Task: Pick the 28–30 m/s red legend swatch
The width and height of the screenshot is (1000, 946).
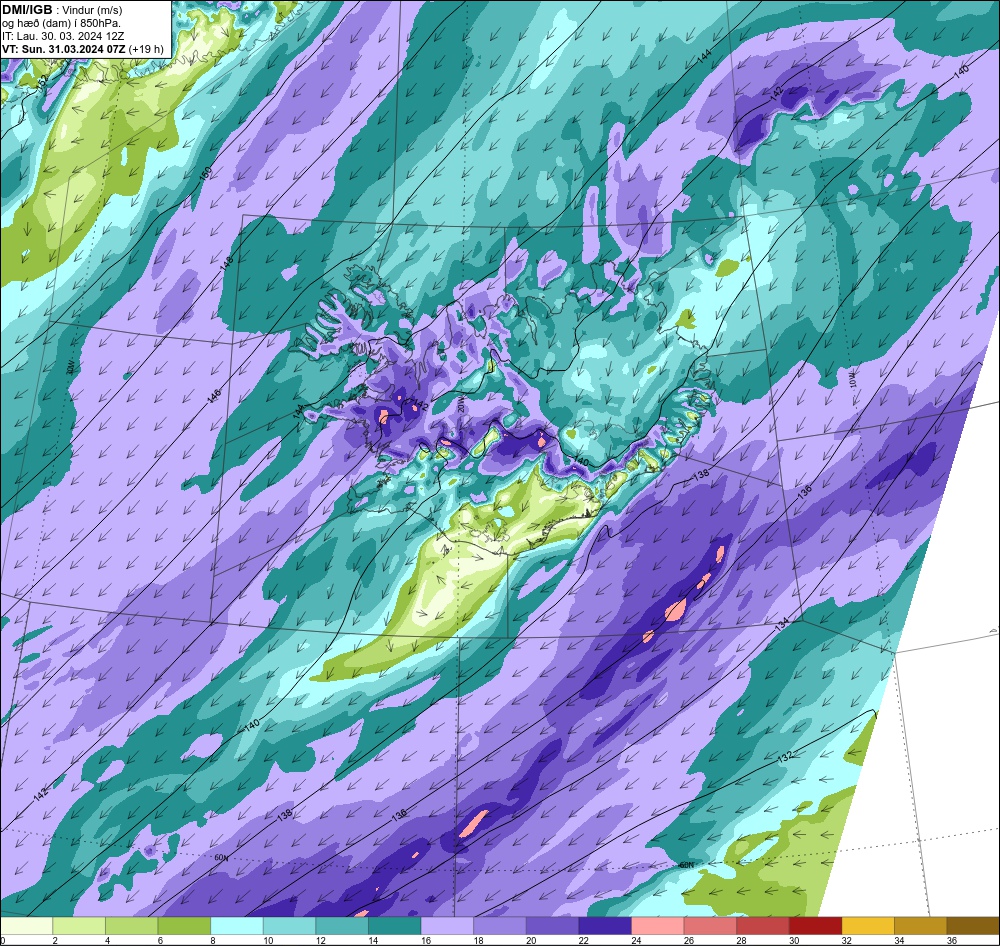Action: (763, 926)
